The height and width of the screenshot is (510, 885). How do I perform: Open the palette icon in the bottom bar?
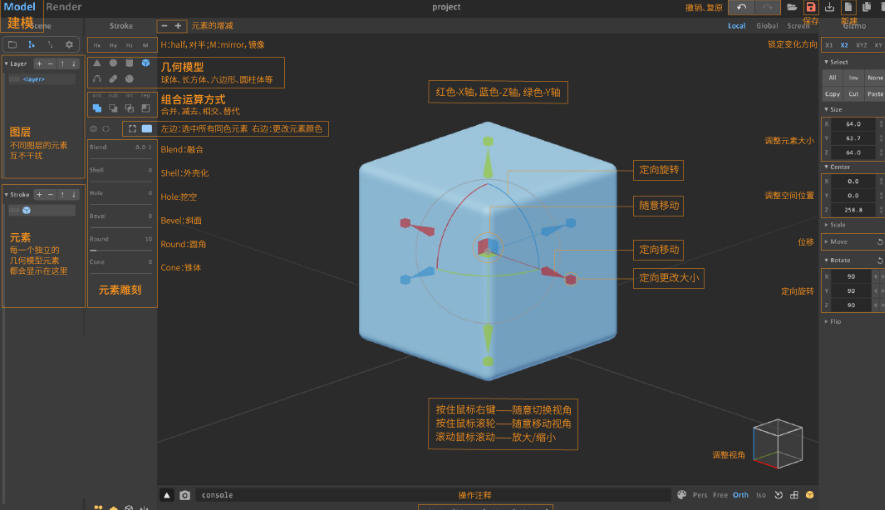681,495
